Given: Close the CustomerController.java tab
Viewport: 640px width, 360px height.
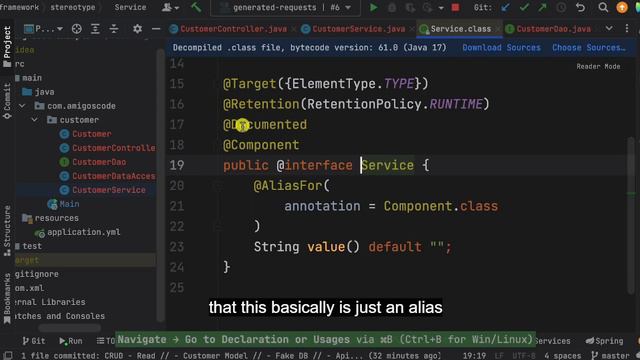Looking at the screenshot, I should (293, 29).
